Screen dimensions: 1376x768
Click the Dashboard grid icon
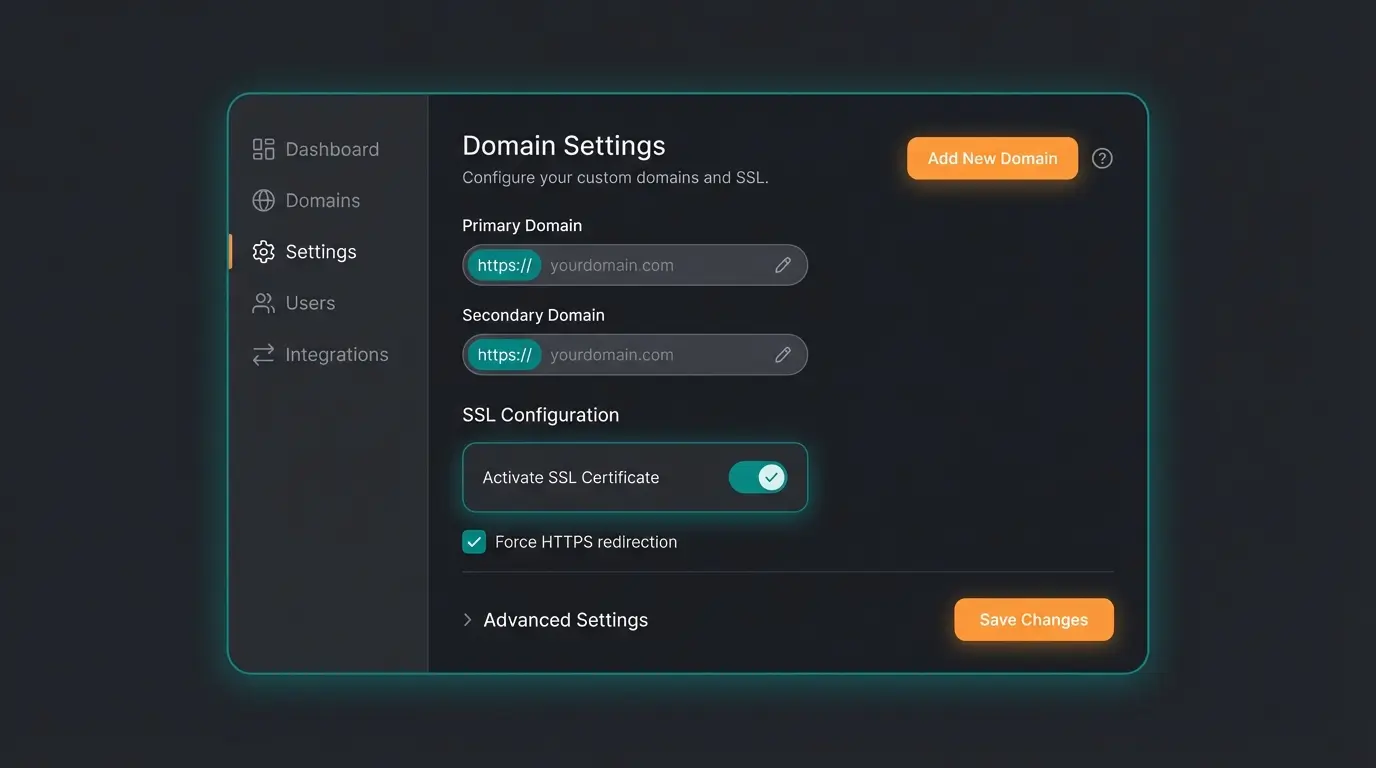[x=263, y=148]
